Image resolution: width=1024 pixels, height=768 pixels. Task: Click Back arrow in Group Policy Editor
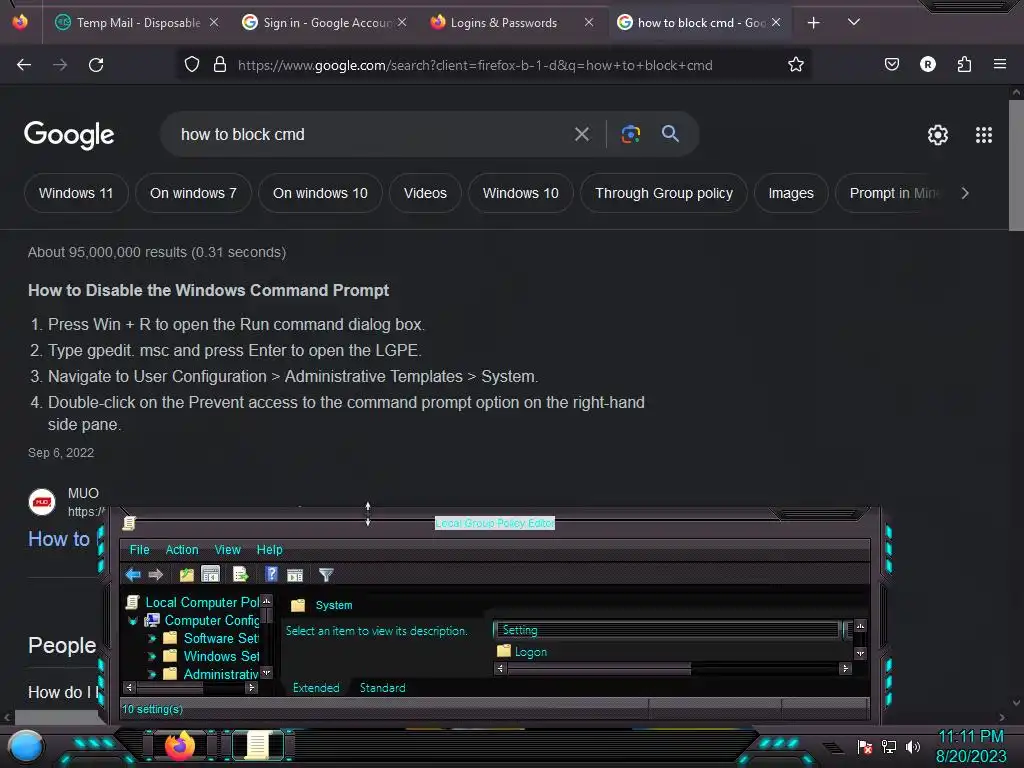[133, 575]
